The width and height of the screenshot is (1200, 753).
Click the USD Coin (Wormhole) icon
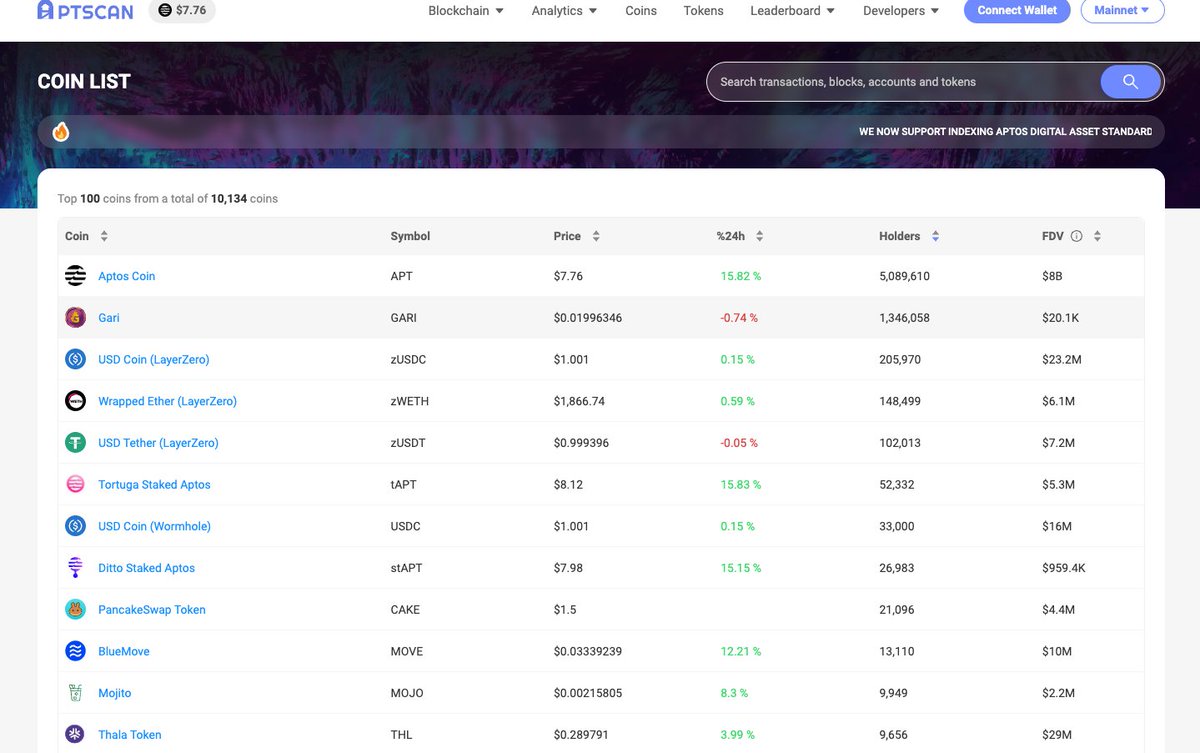pos(75,526)
